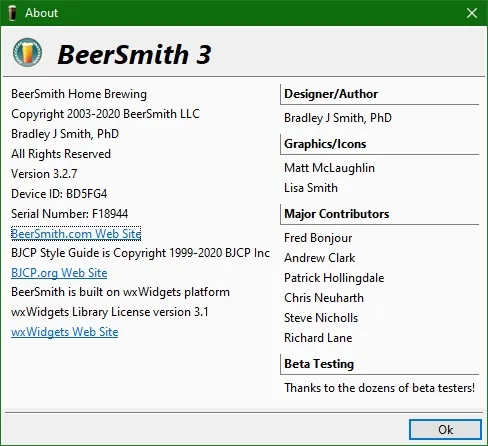Image resolution: width=488 pixels, height=446 pixels.
Task: Click the BeerSmith beer glass logo
Action: click(27, 52)
